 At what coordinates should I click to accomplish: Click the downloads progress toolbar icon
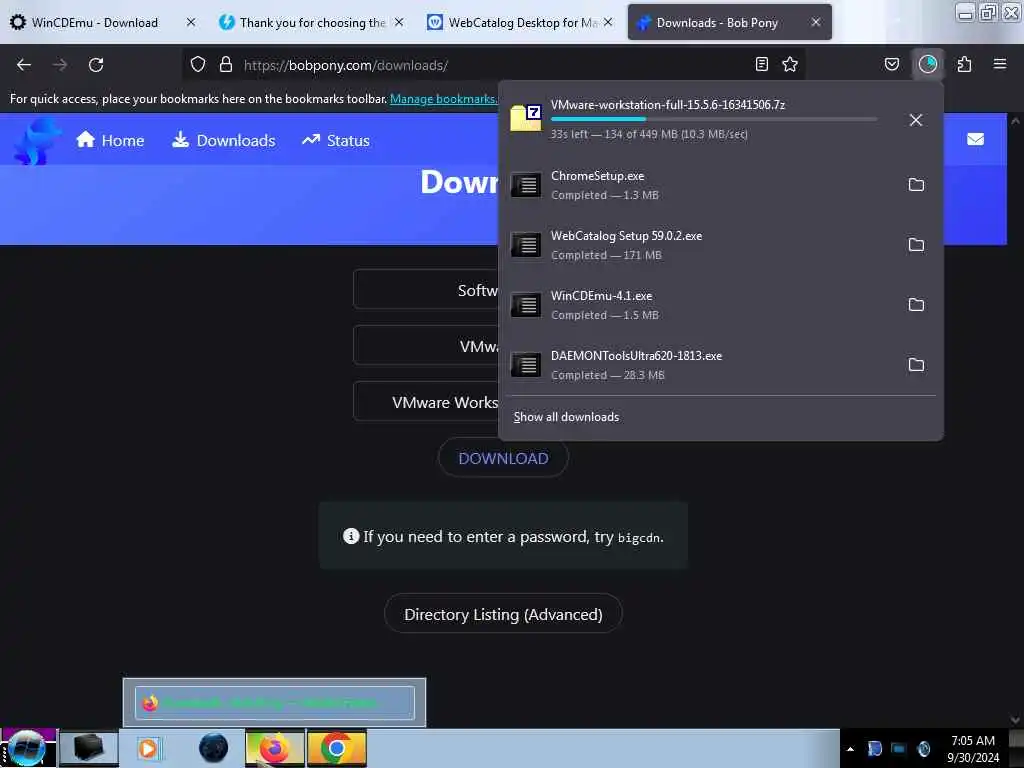tap(928, 64)
